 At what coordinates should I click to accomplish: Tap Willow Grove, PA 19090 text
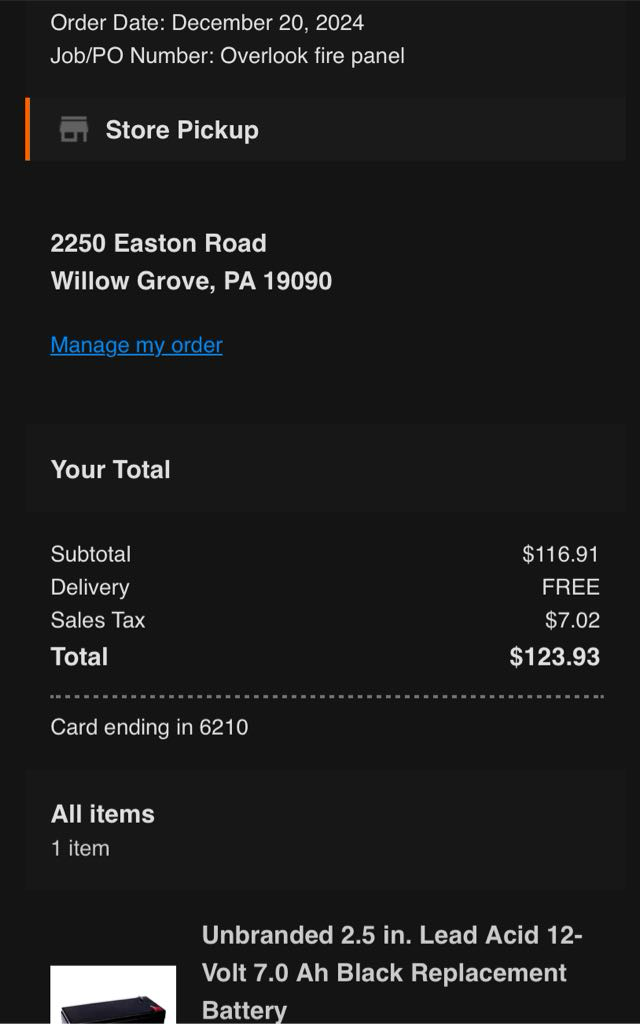(x=191, y=281)
